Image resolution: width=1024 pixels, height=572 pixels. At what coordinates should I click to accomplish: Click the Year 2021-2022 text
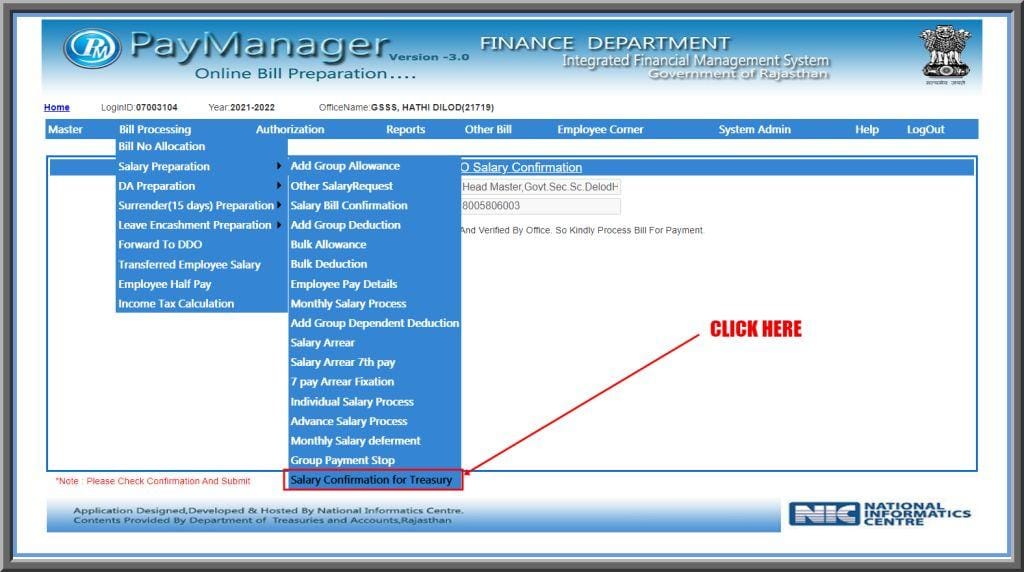pyautogui.click(x=242, y=107)
